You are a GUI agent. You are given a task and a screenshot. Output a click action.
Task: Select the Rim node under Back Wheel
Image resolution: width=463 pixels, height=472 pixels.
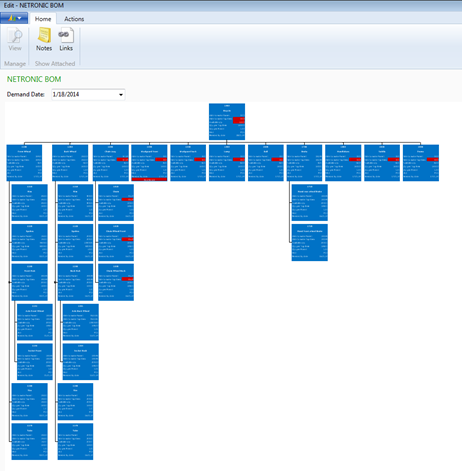coord(75,203)
